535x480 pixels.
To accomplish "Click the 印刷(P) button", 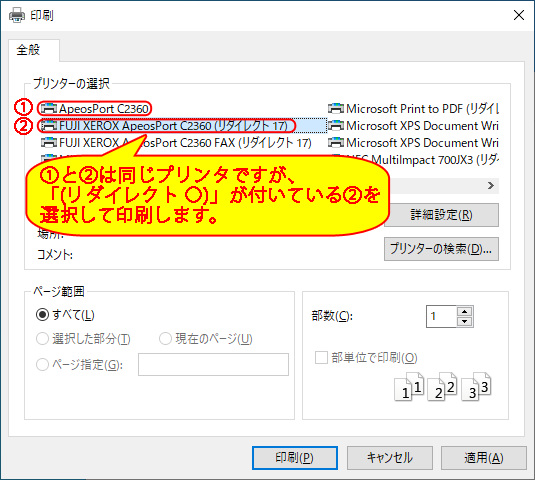I will [295, 458].
